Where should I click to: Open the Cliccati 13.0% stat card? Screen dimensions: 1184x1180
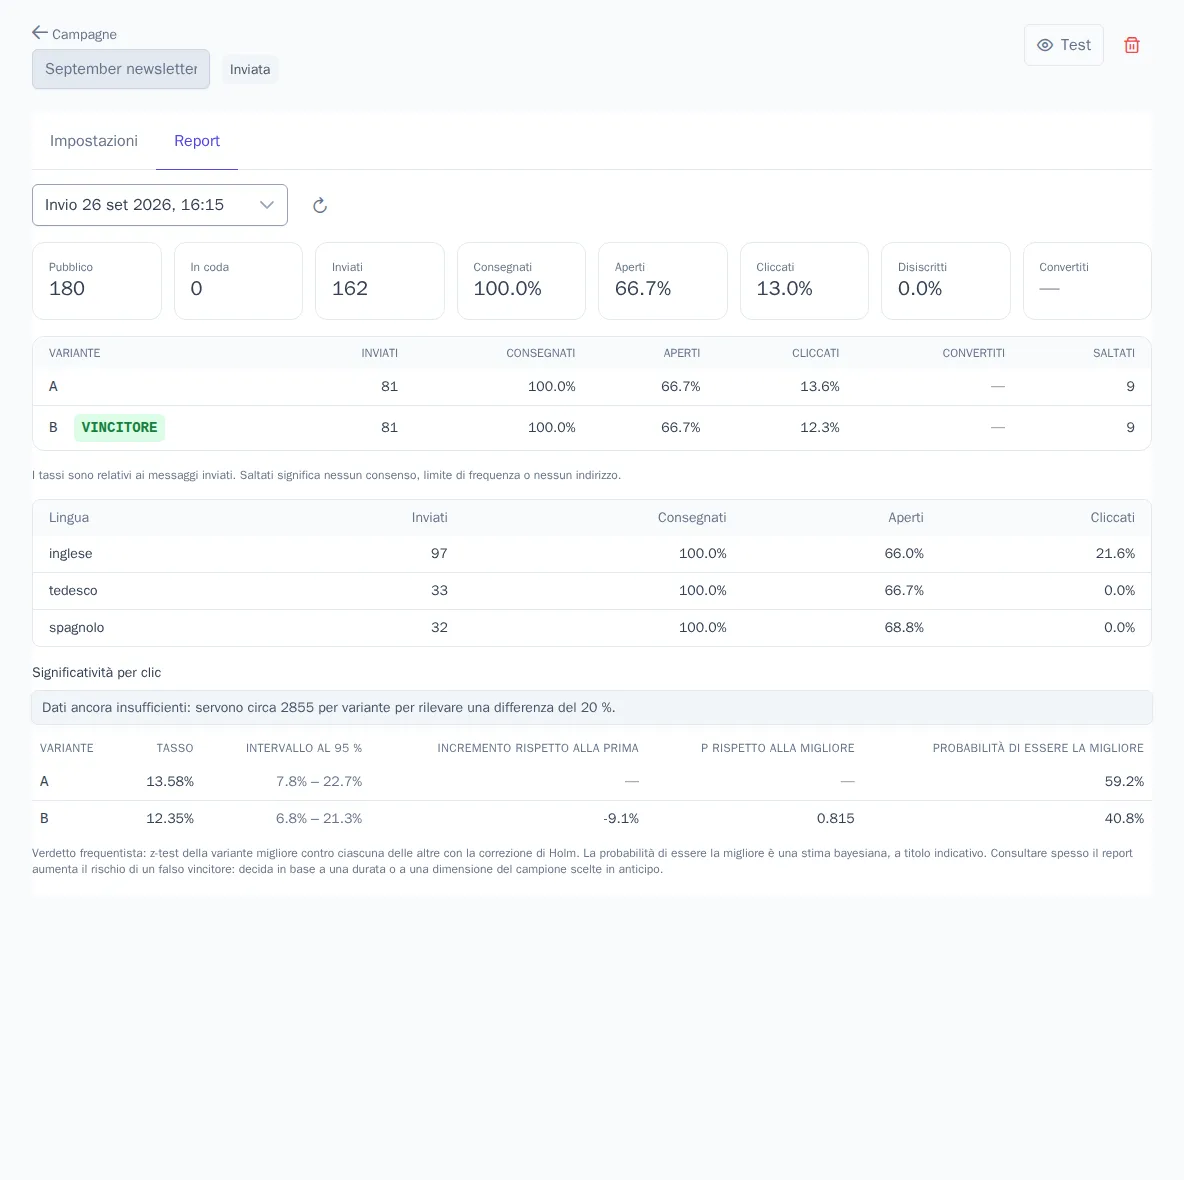804,281
